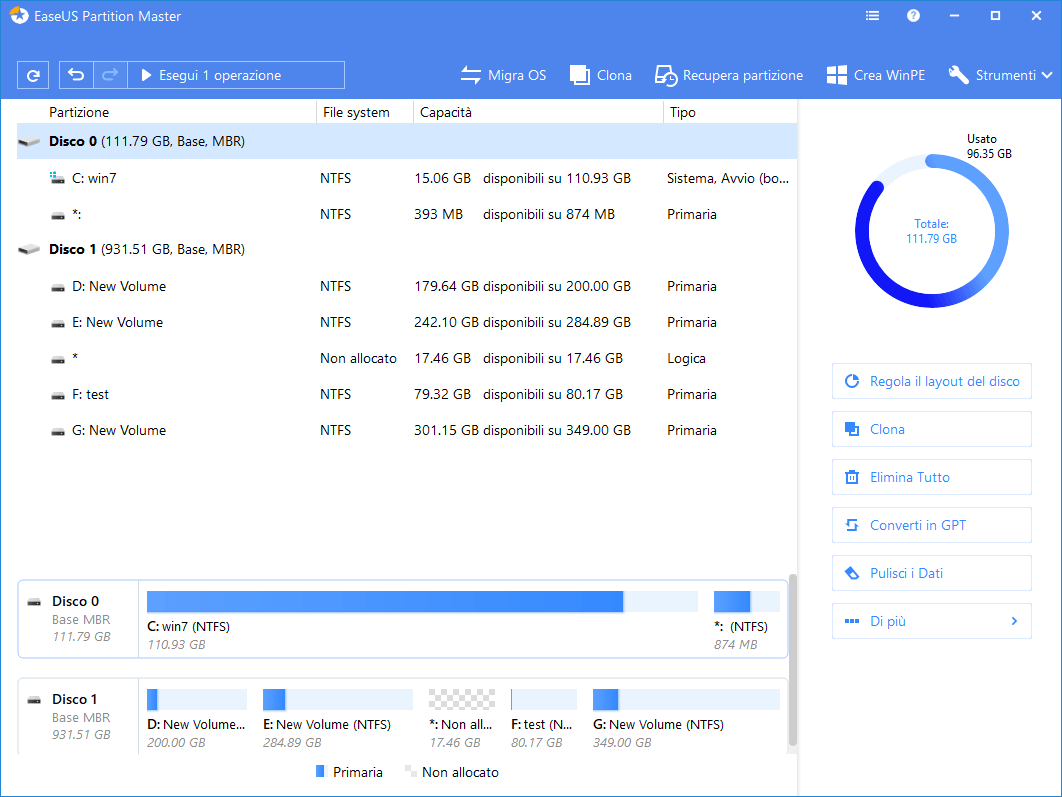The height and width of the screenshot is (797, 1062).
Task: Click D: New Volume block in Disco 1 map
Action: pos(196,718)
